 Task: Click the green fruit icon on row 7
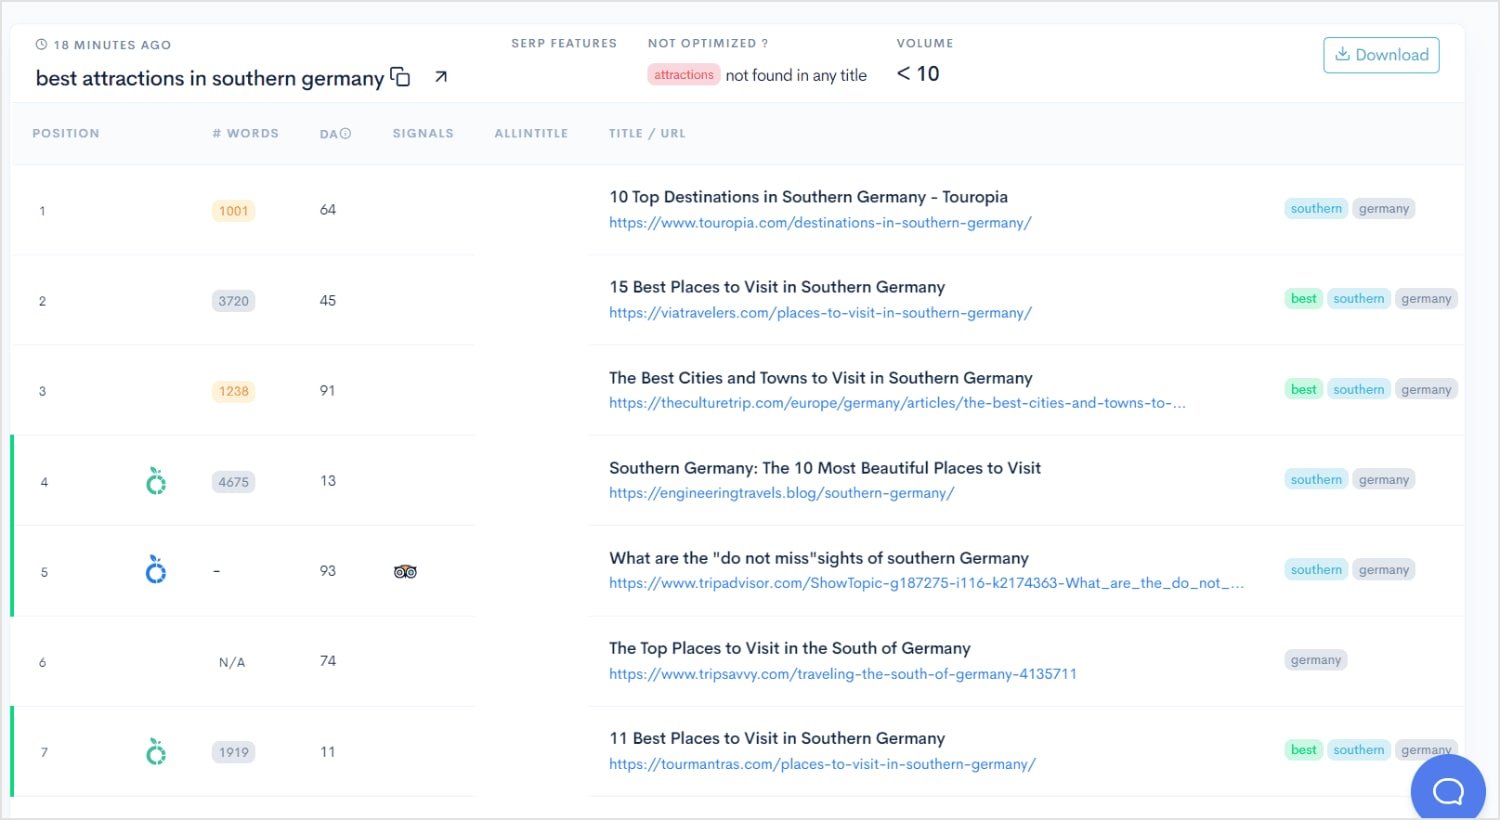coord(155,751)
